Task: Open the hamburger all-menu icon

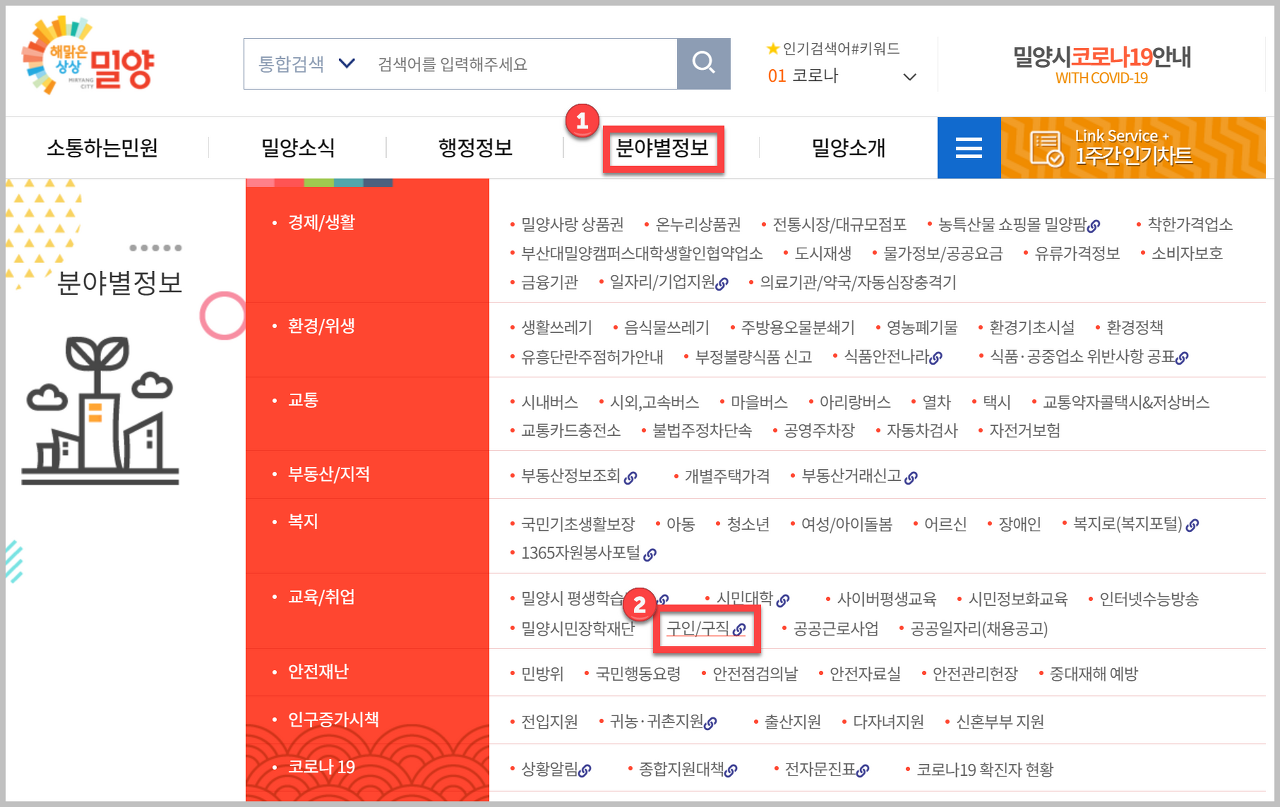Action: [968, 148]
